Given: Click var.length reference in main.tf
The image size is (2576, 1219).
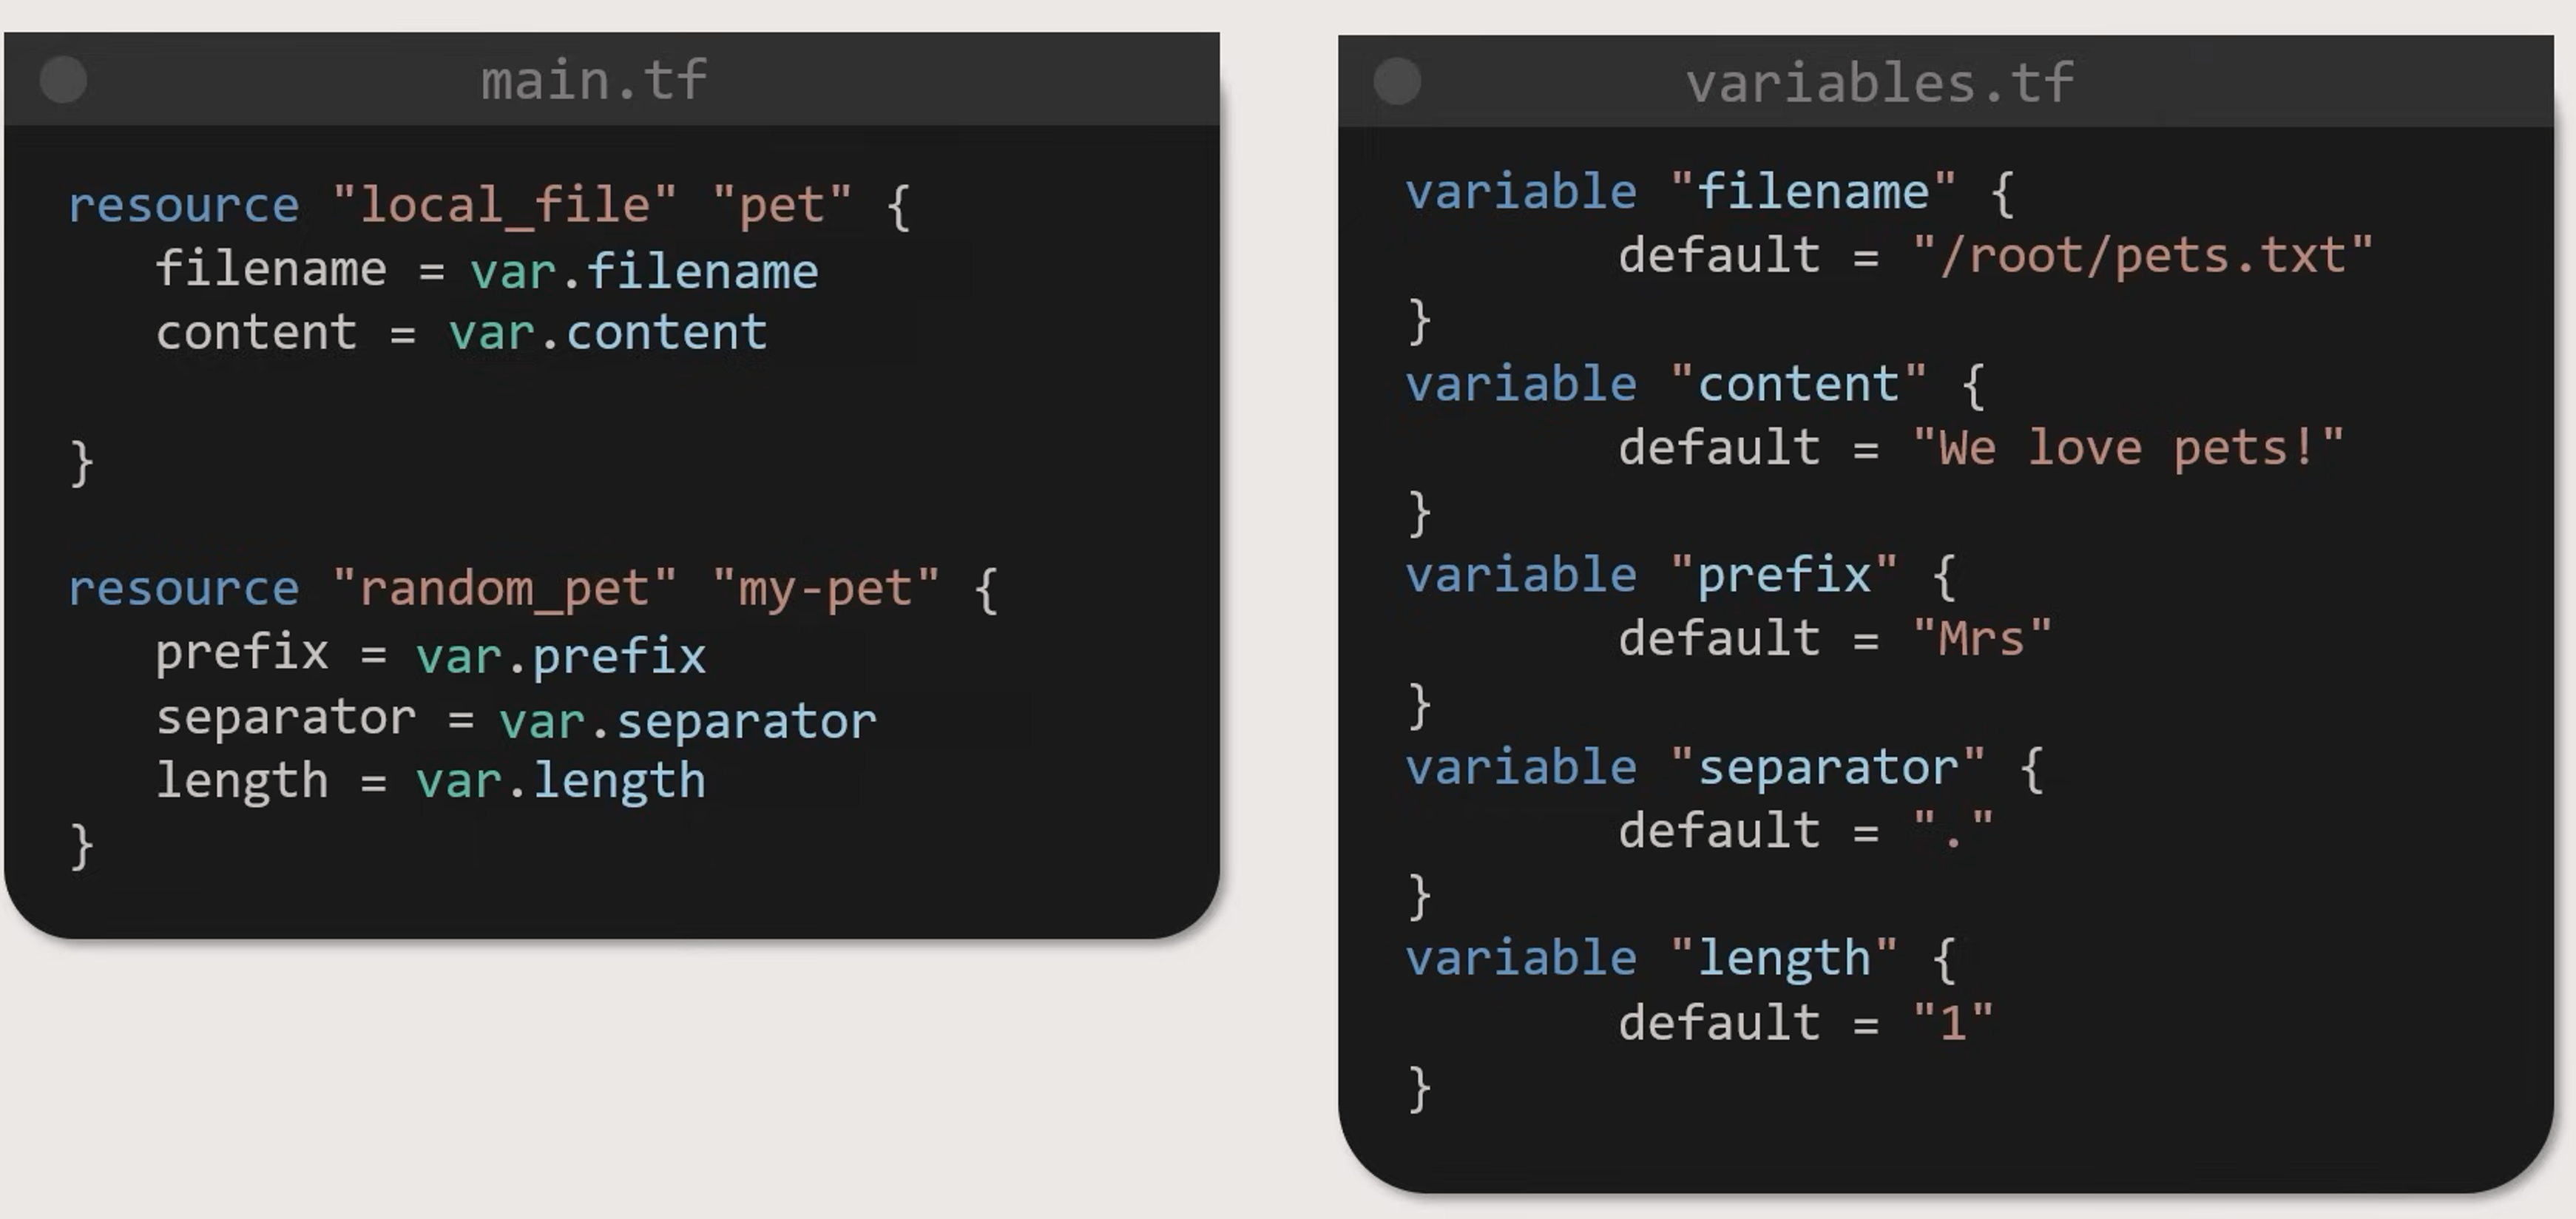Looking at the screenshot, I should tap(561, 781).
